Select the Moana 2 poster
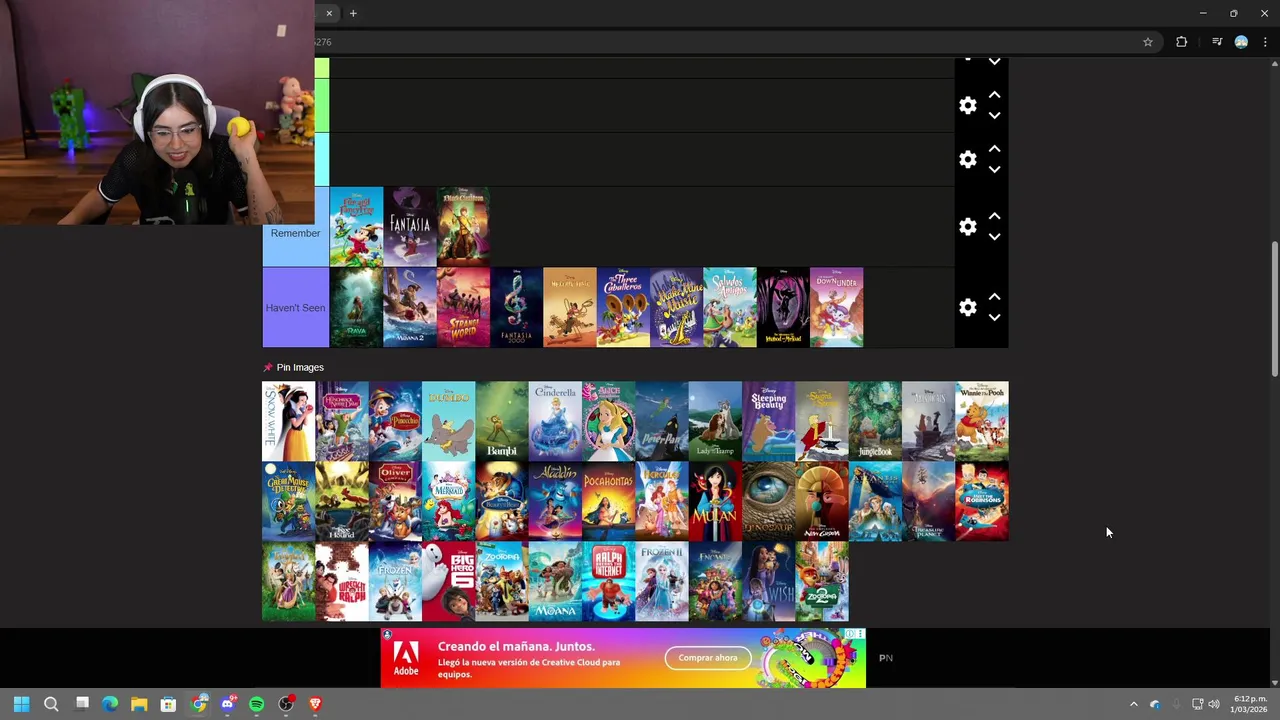This screenshot has width=1280, height=720. tap(410, 307)
